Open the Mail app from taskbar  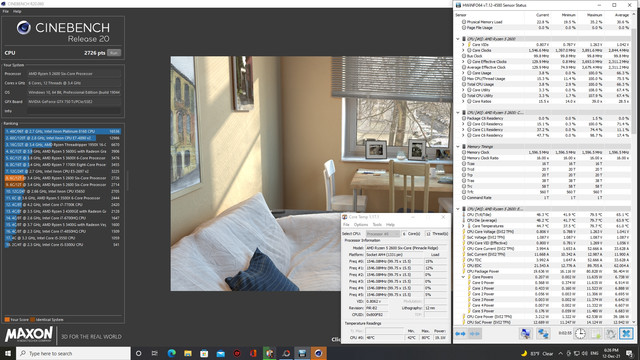(220, 353)
